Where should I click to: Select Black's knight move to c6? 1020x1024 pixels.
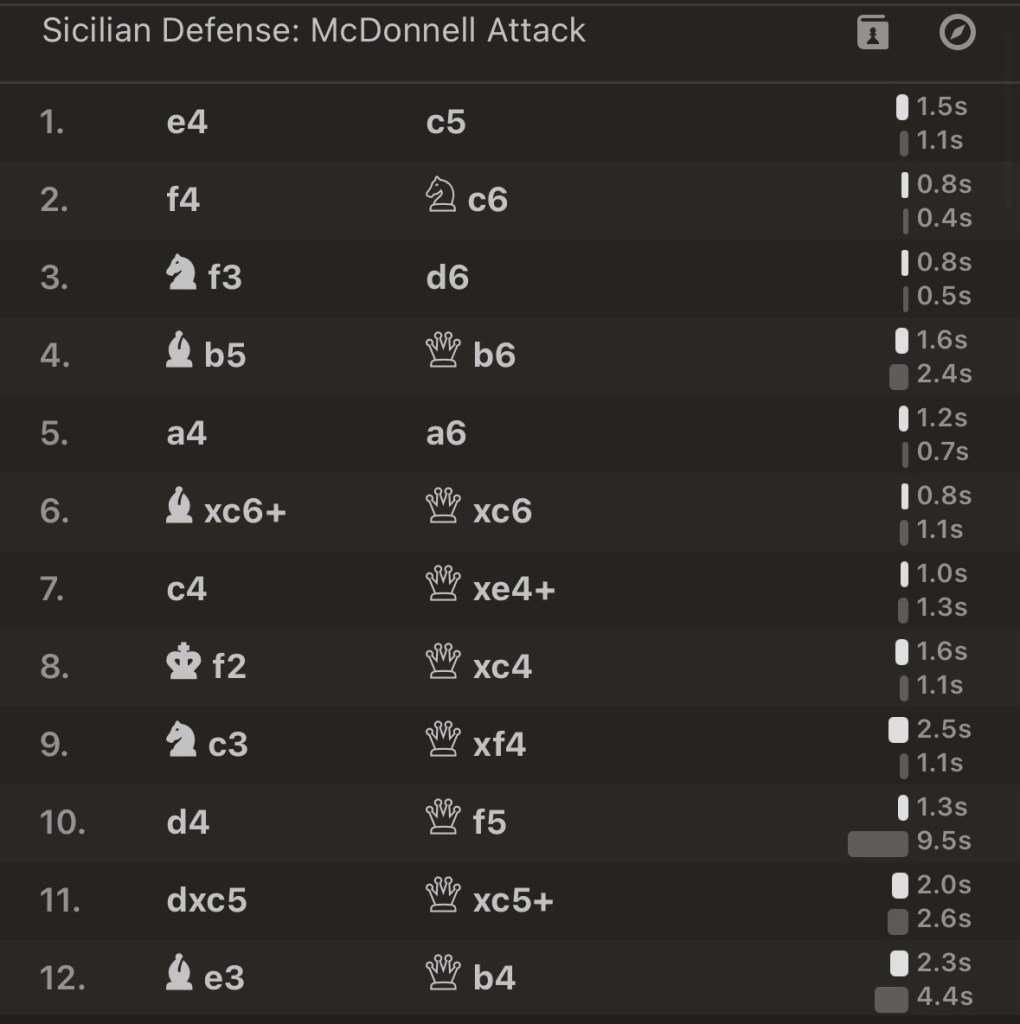[467, 200]
